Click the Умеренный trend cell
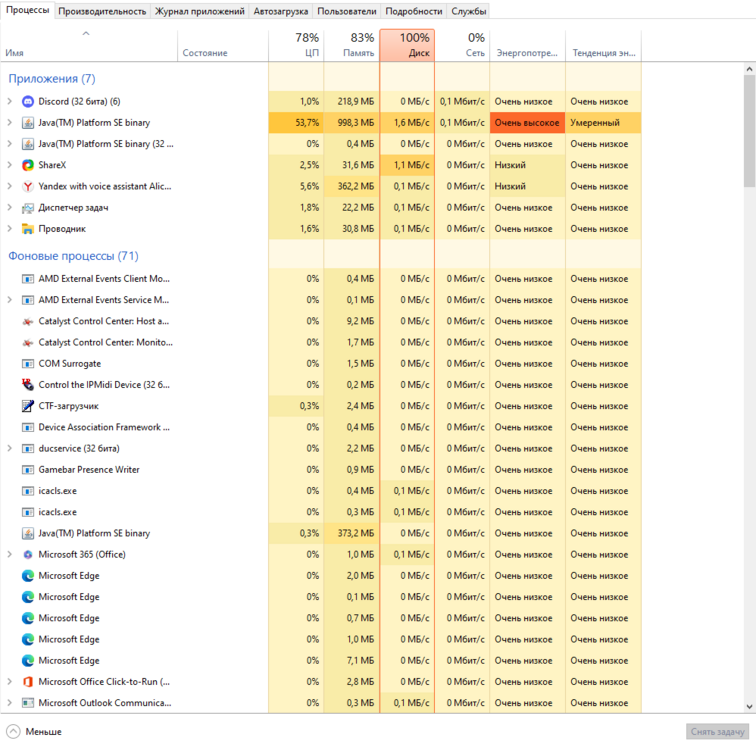 click(604, 123)
